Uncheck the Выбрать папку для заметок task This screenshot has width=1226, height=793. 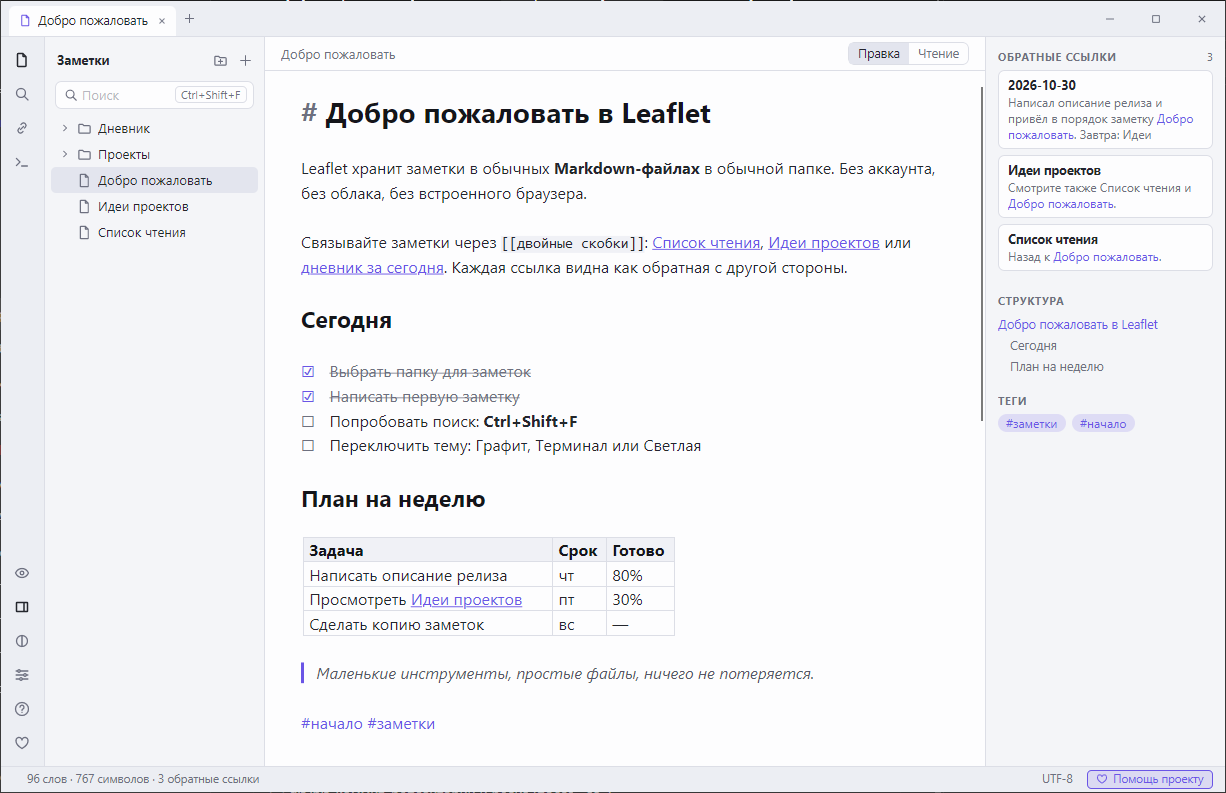tap(308, 372)
